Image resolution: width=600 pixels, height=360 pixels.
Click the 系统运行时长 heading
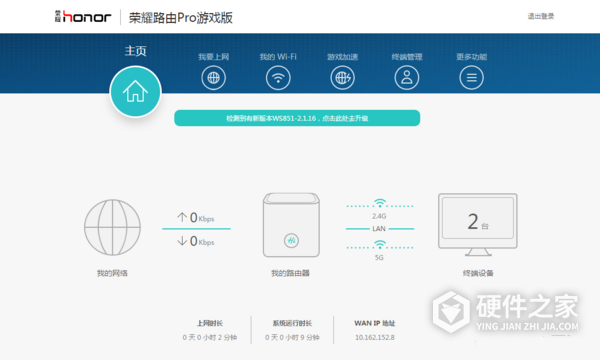(292, 323)
